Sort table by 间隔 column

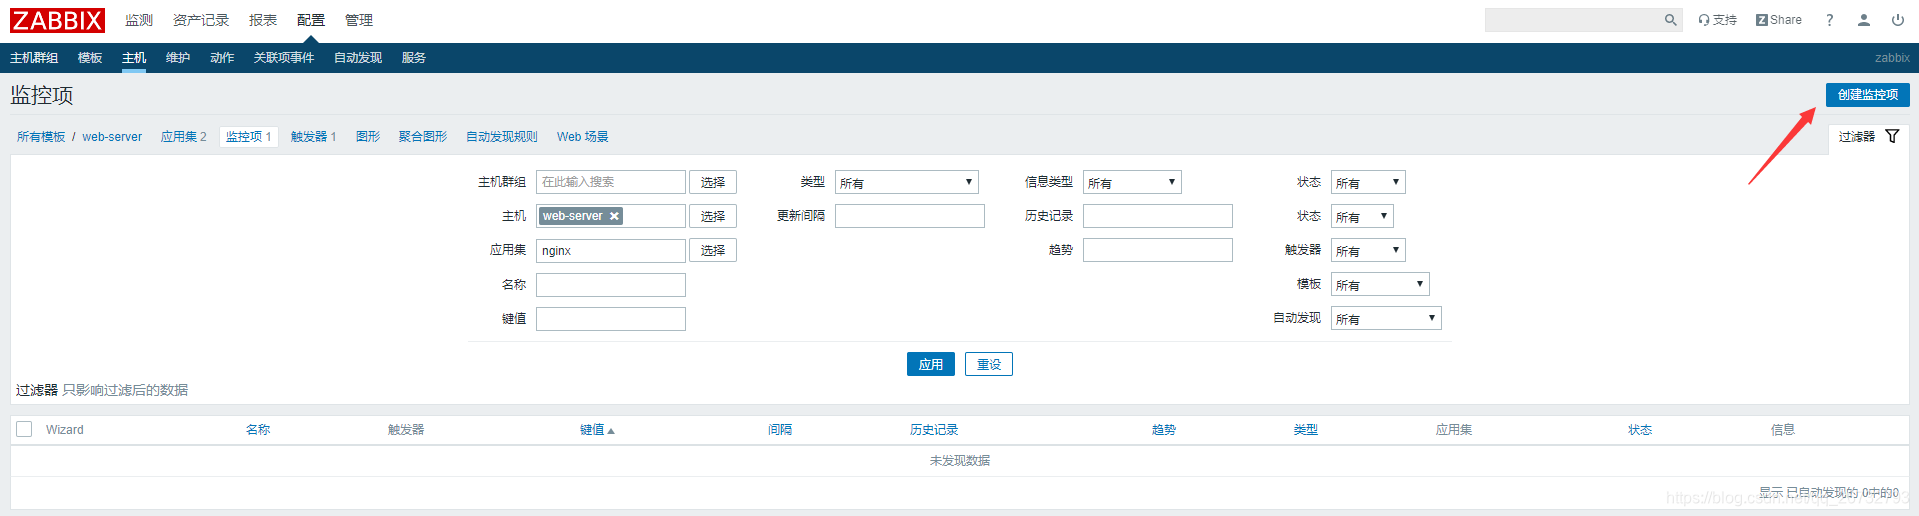[780, 430]
